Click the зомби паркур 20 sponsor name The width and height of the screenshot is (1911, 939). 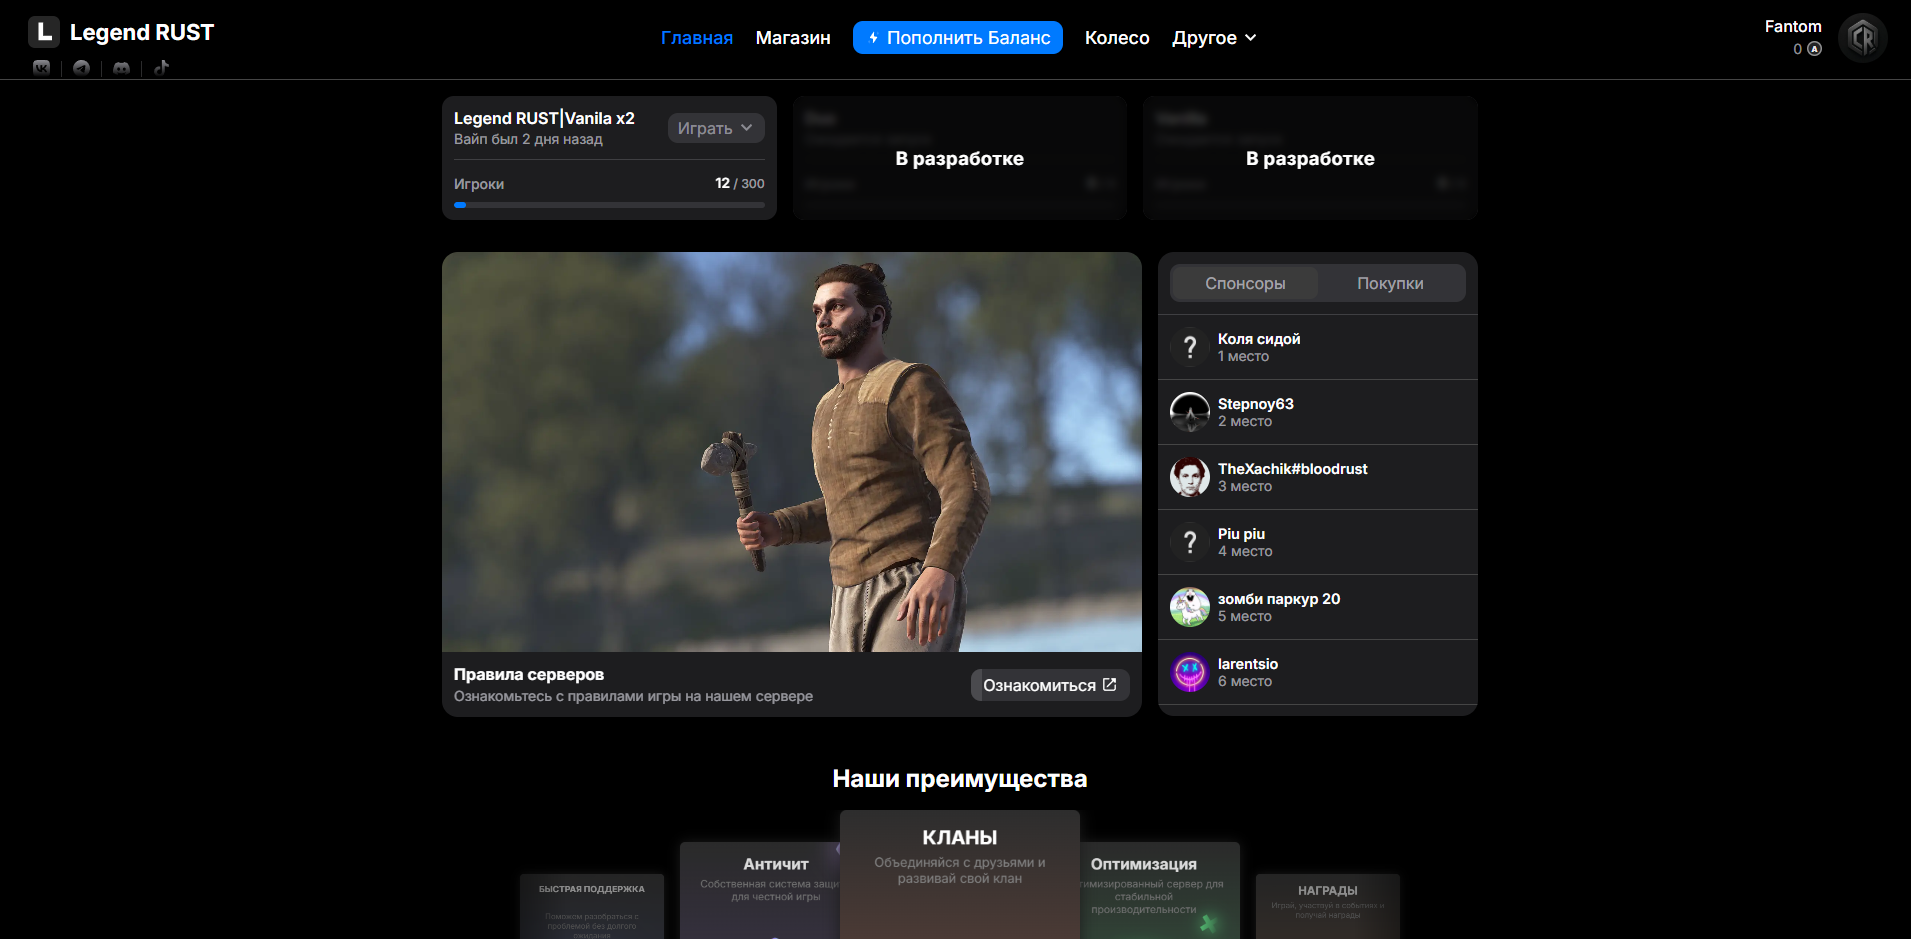tap(1279, 599)
